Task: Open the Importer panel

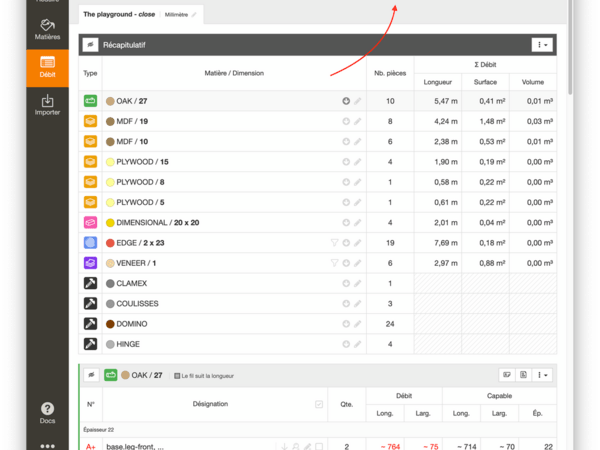Action: [48, 105]
